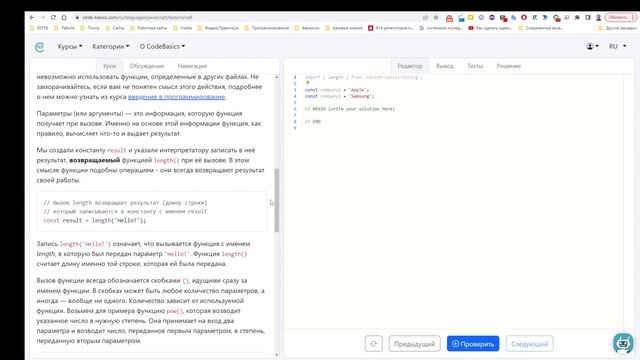The width and height of the screenshot is (640, 360).
Task: Bookmark this page with the star icon
Action: pyautogui.click(x=436, y=18)
